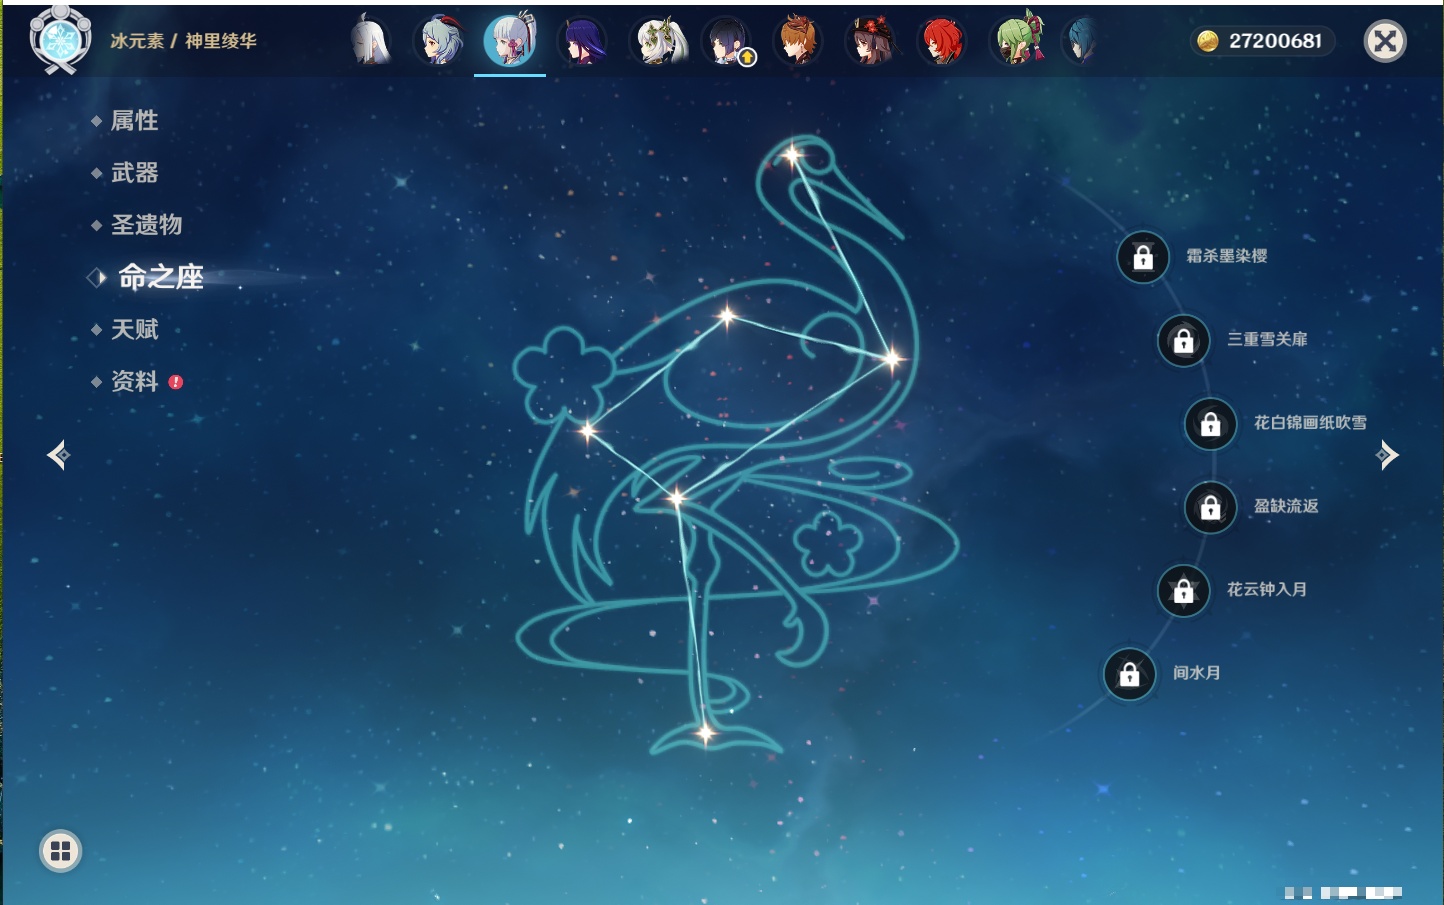1444x905 pixels.
Task: Open the grid menu button at bottom-left
Action: pos(60,851)
